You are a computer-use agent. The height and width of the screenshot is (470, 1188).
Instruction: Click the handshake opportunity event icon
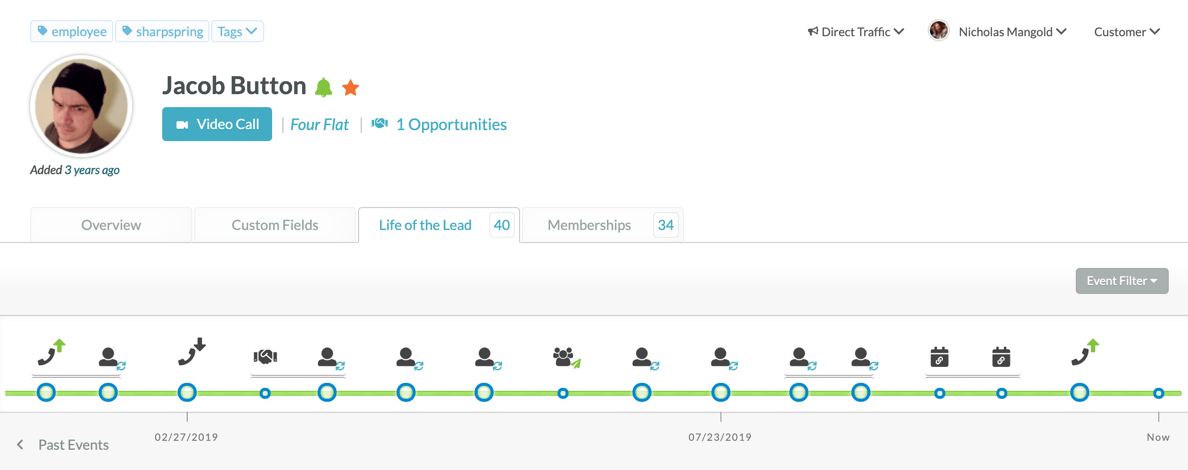click(265, 356)
